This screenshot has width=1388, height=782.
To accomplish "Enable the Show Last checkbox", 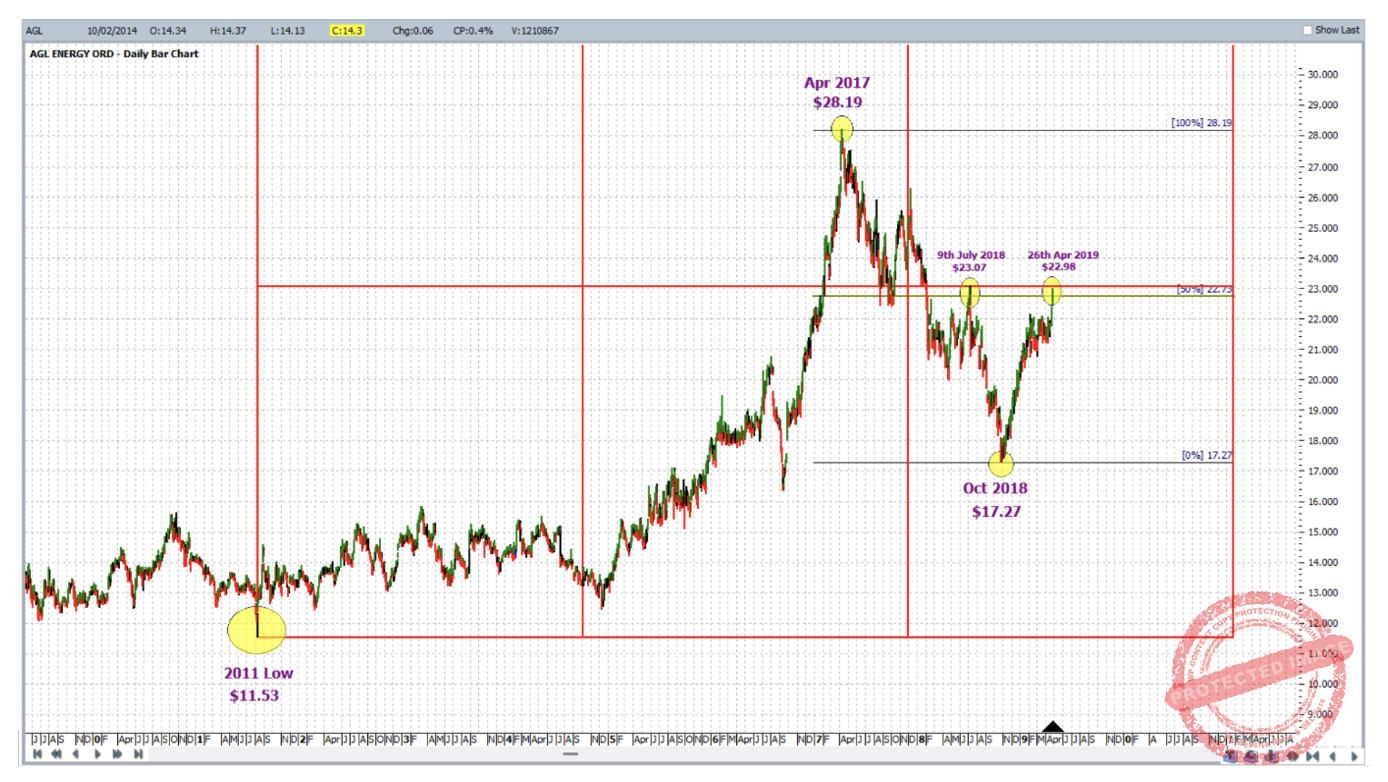I will pos(1308,30).
